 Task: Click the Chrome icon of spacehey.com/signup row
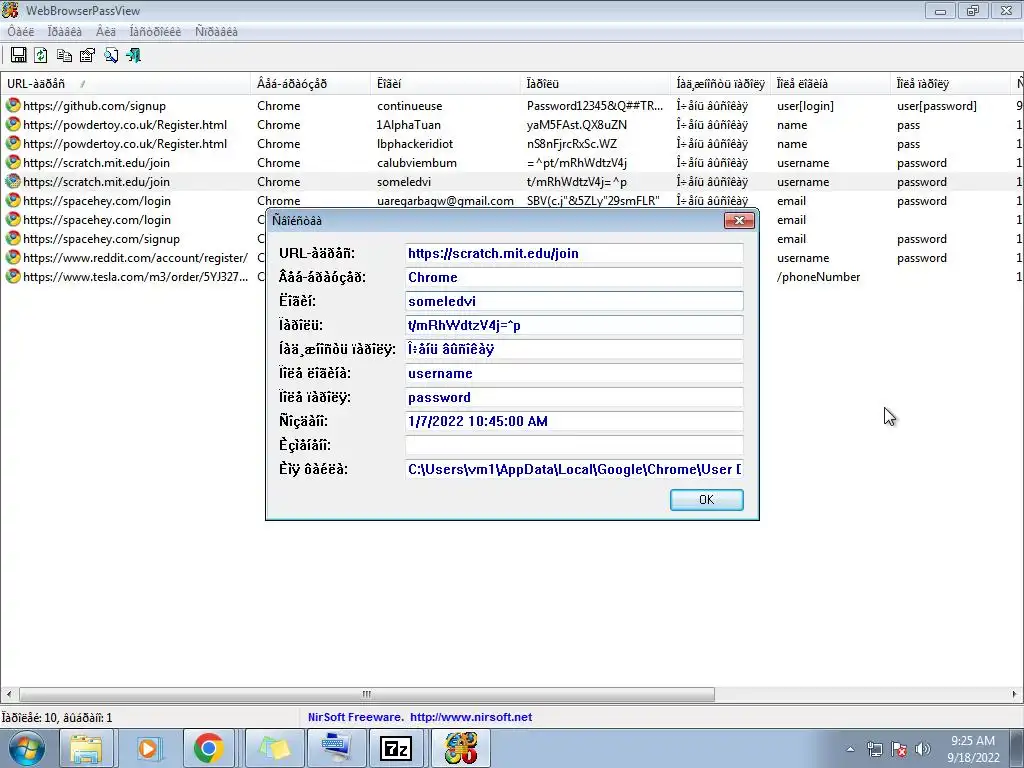click(12, 238)
